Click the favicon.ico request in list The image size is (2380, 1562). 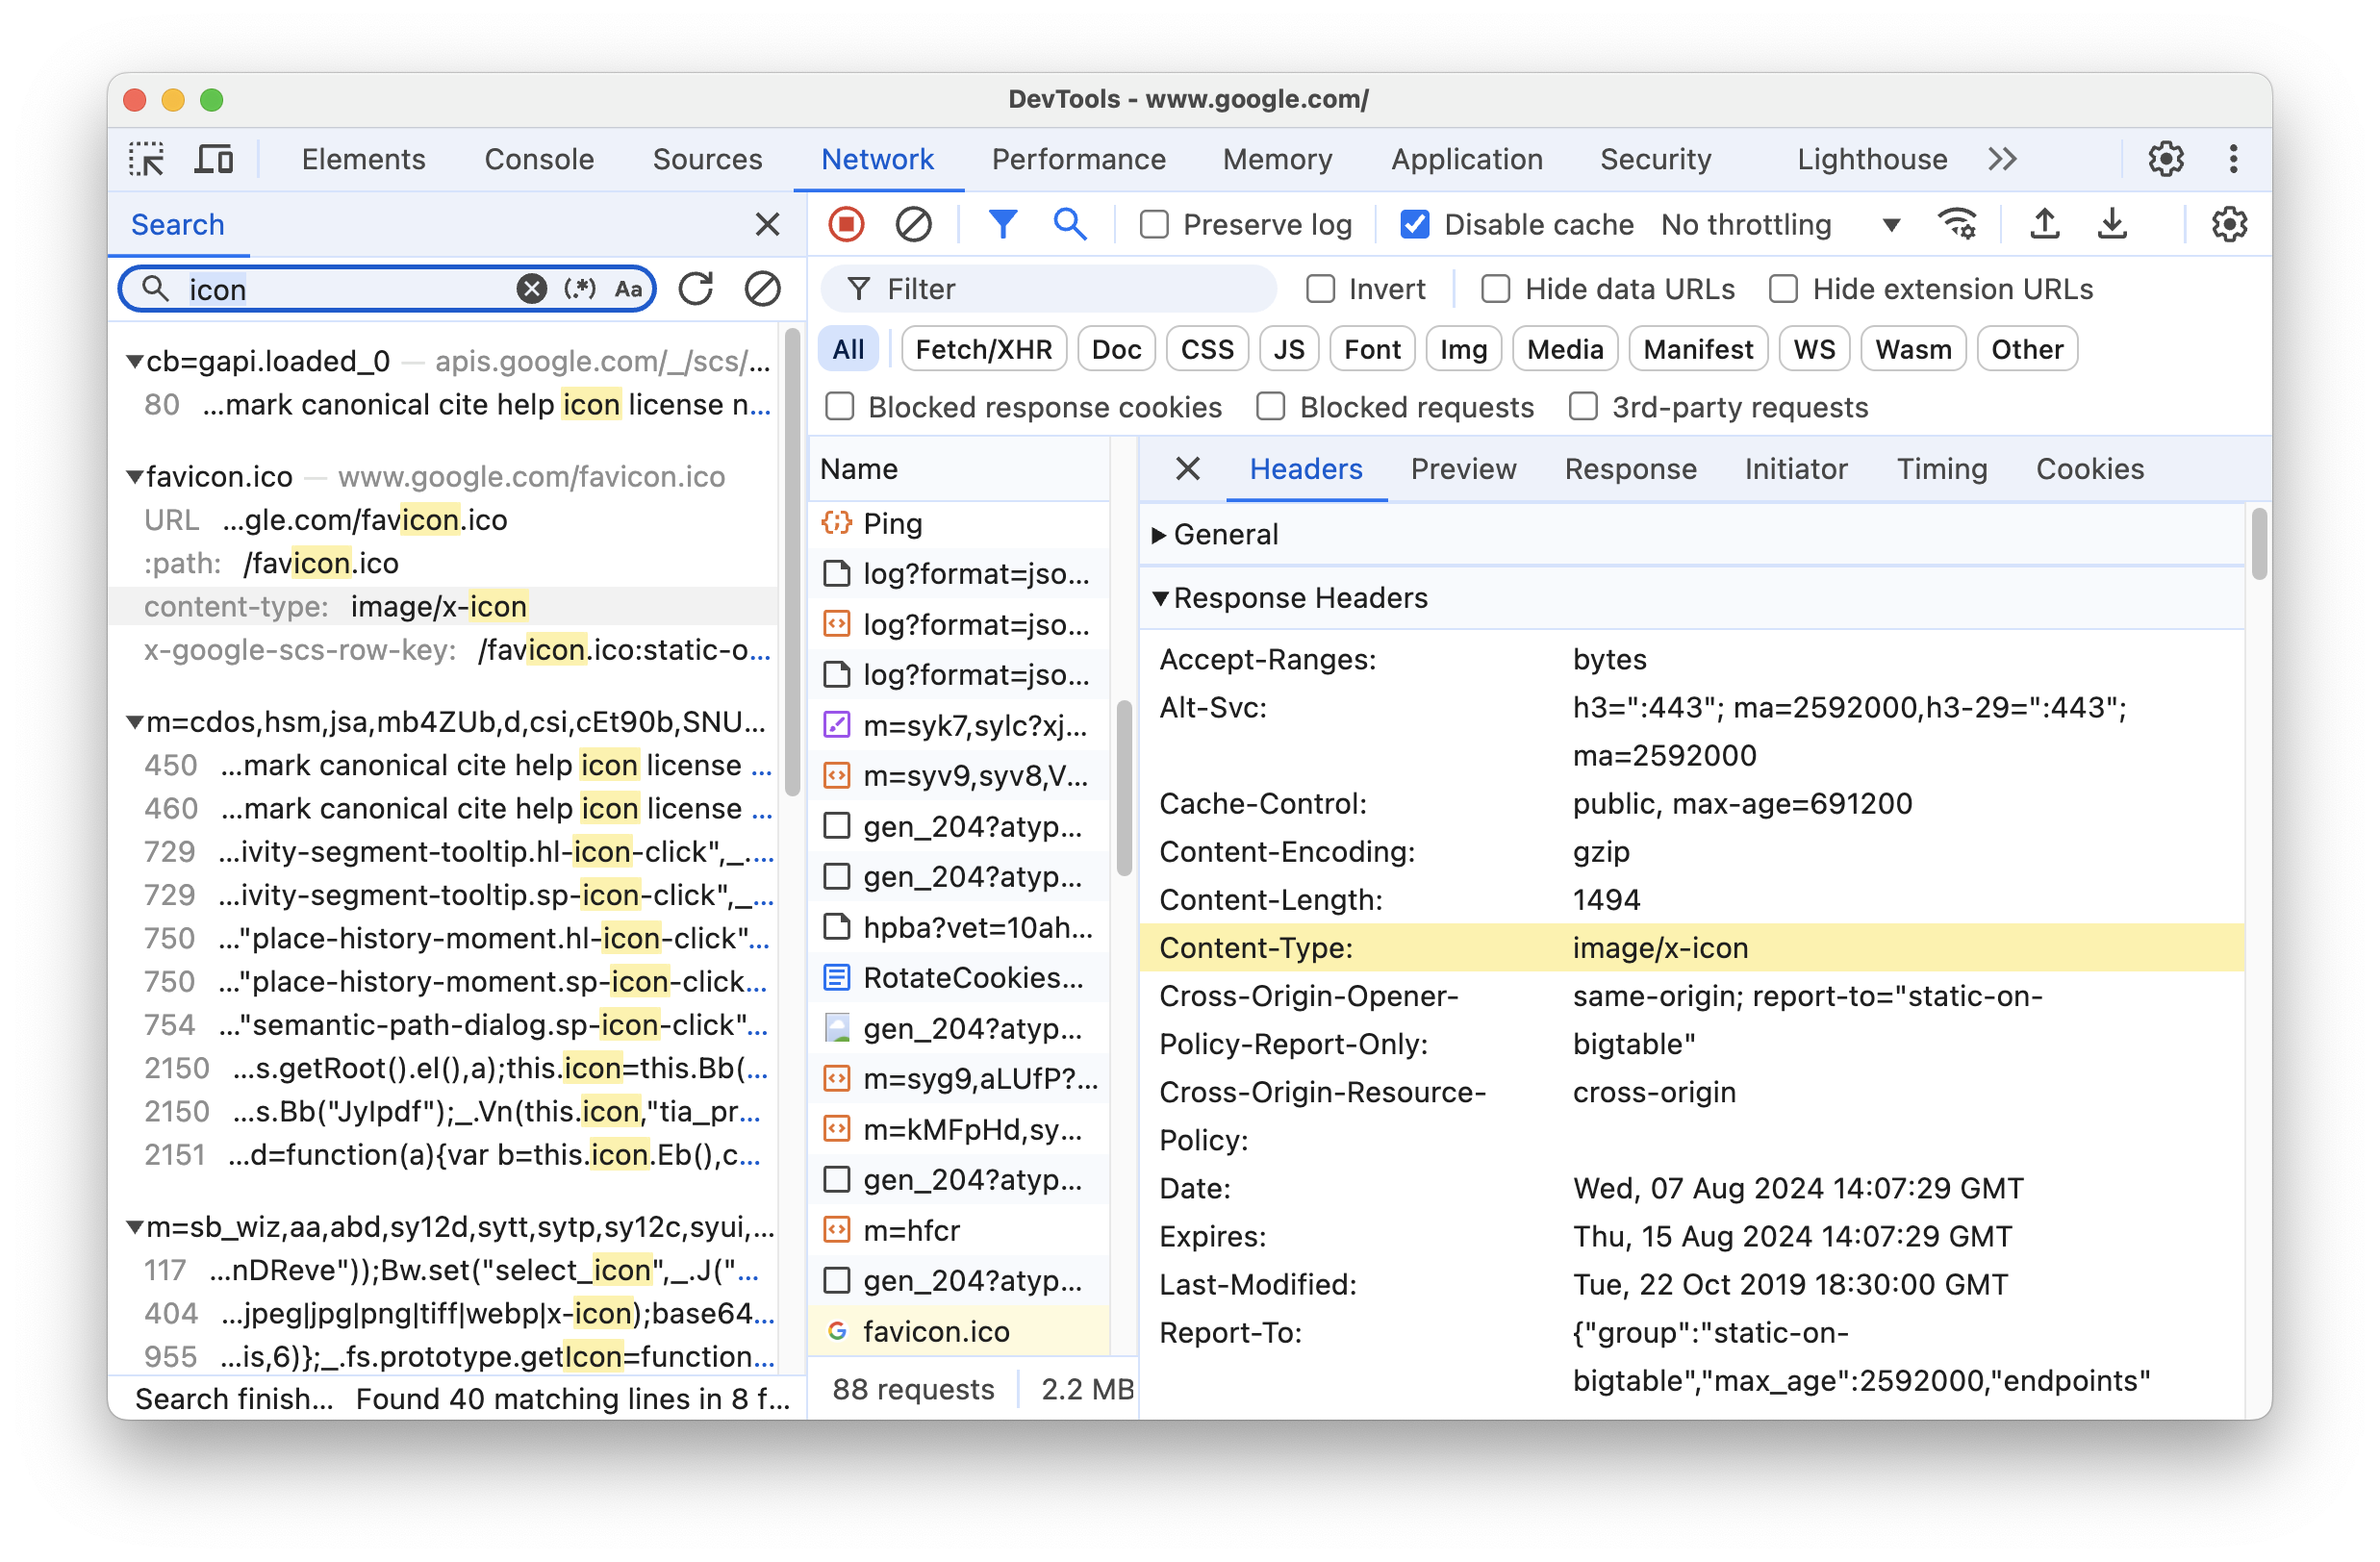pos(942,1332)
